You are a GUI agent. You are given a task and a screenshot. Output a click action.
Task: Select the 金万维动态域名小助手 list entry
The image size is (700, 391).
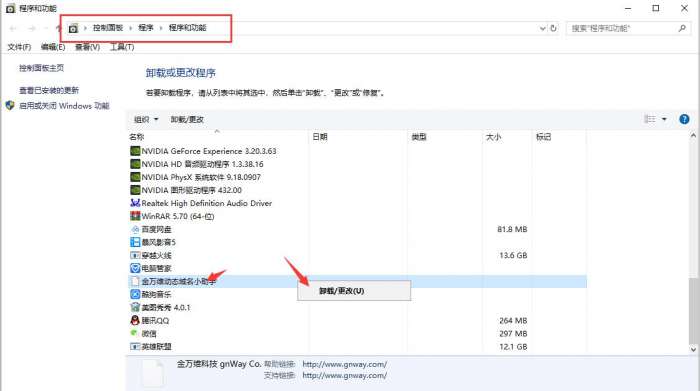coord(357,281)
